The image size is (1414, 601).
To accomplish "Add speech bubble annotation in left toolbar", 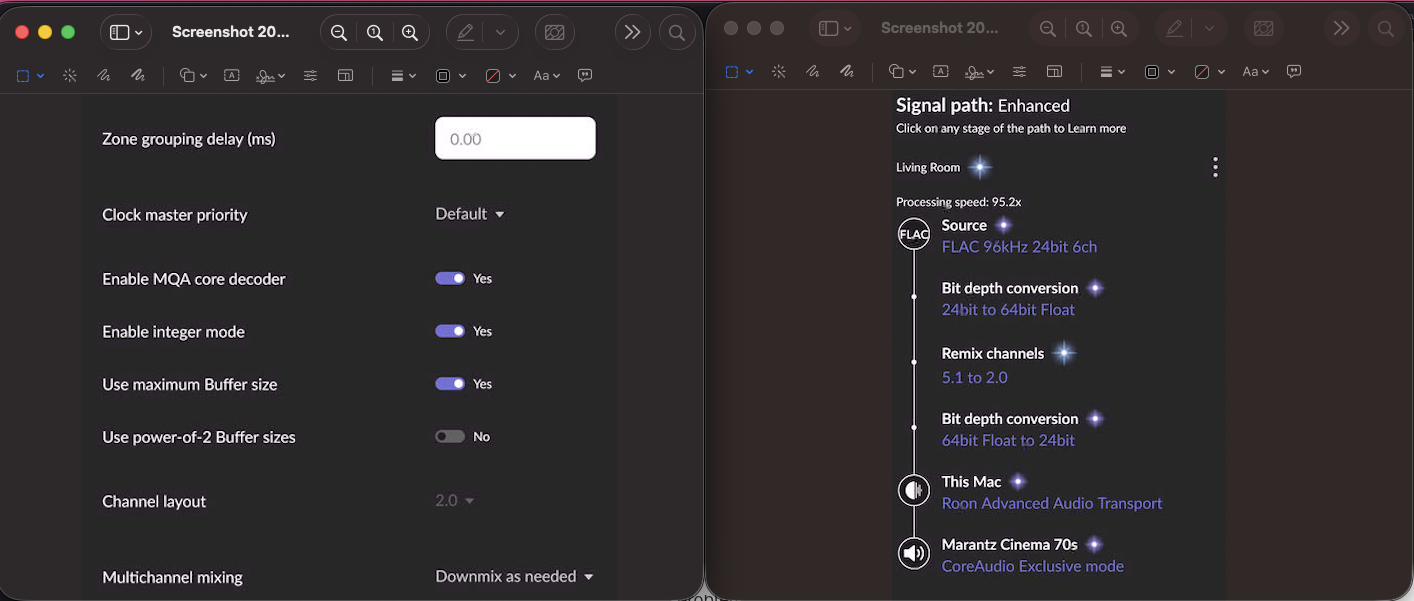I will tap(585, 75).
